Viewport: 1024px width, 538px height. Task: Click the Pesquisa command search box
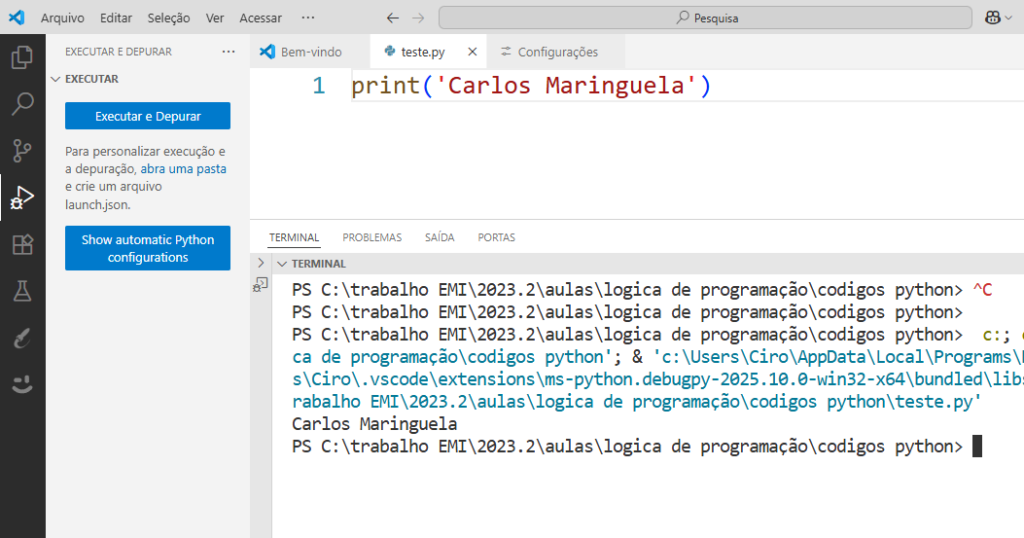(705, 18)
